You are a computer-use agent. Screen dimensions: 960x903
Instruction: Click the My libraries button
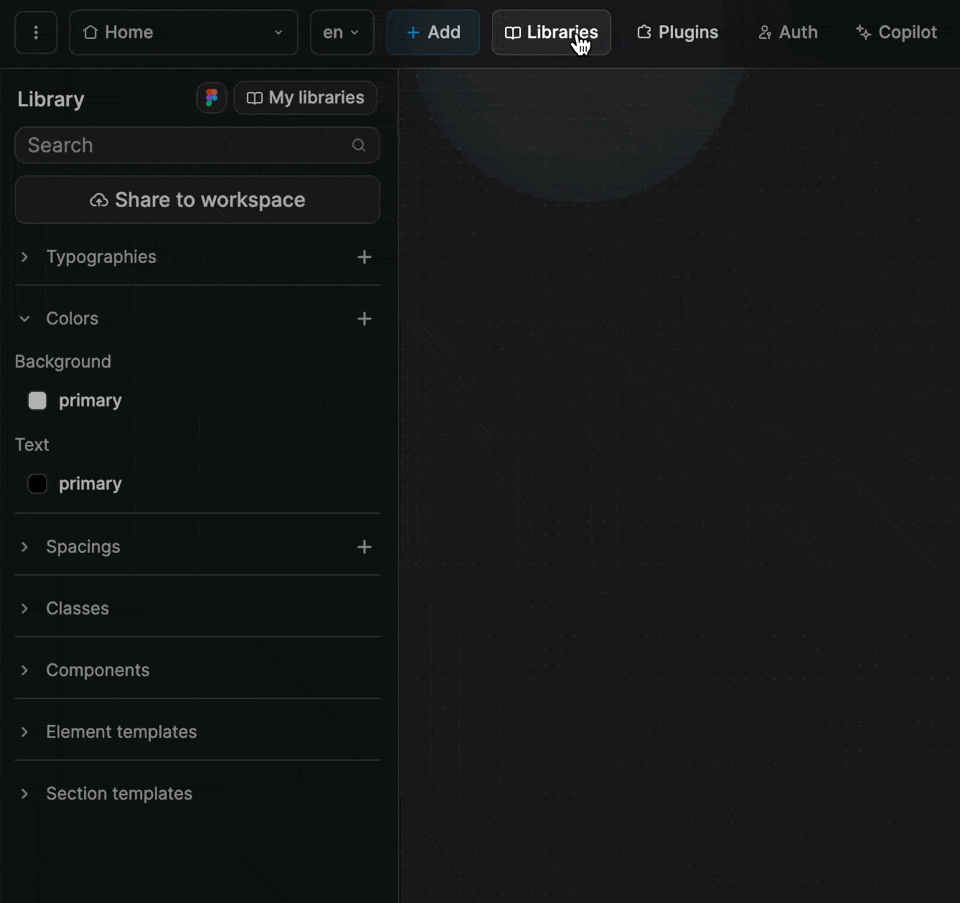coord(305,97)
